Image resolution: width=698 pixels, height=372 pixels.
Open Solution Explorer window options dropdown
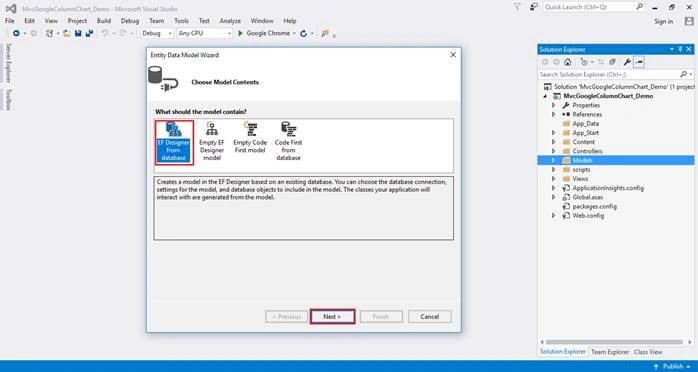[672, 49]
